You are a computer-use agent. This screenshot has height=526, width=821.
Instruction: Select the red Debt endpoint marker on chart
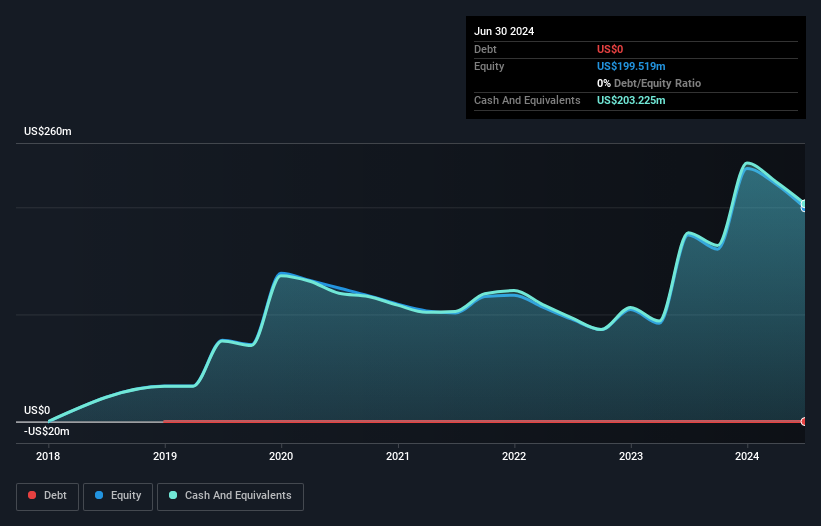tap(804, 421)
